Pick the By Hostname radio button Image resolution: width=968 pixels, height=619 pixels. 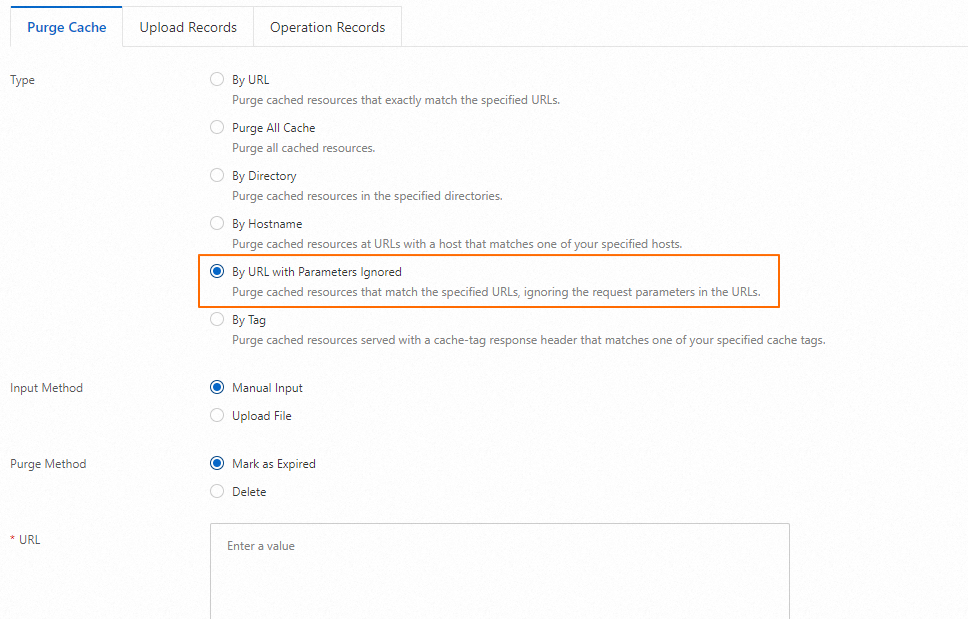(x=217, y=224)
